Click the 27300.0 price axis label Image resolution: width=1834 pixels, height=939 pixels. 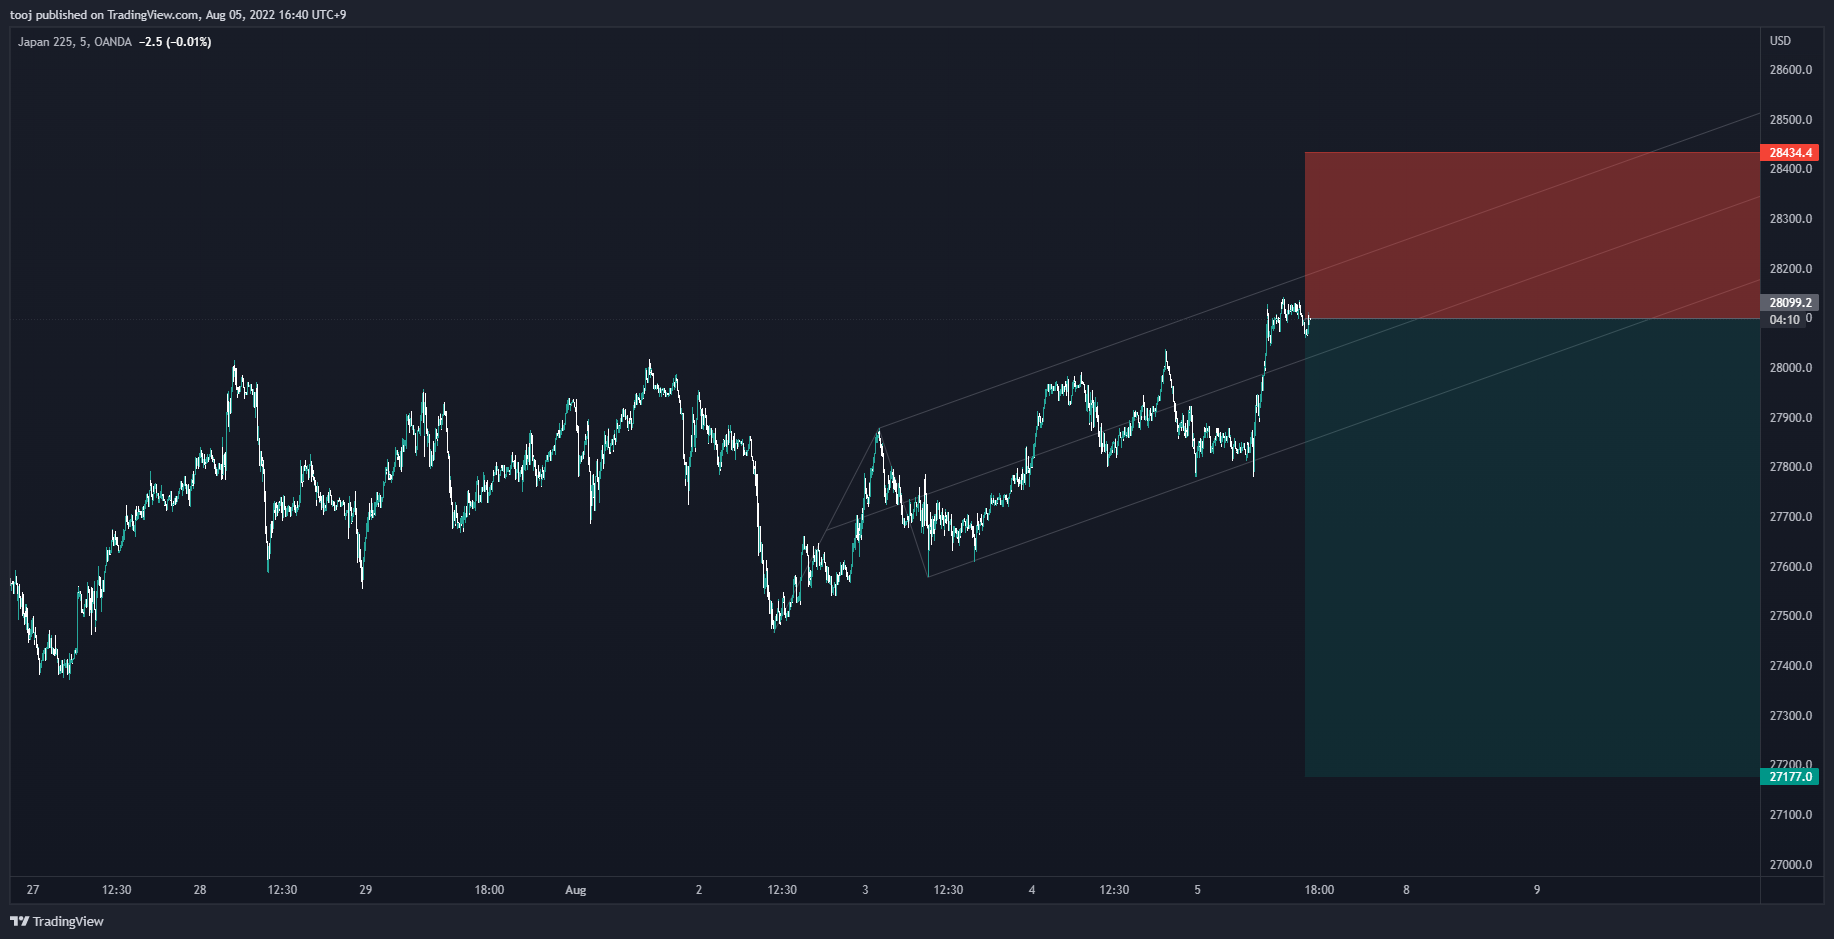click(1790, 716)
